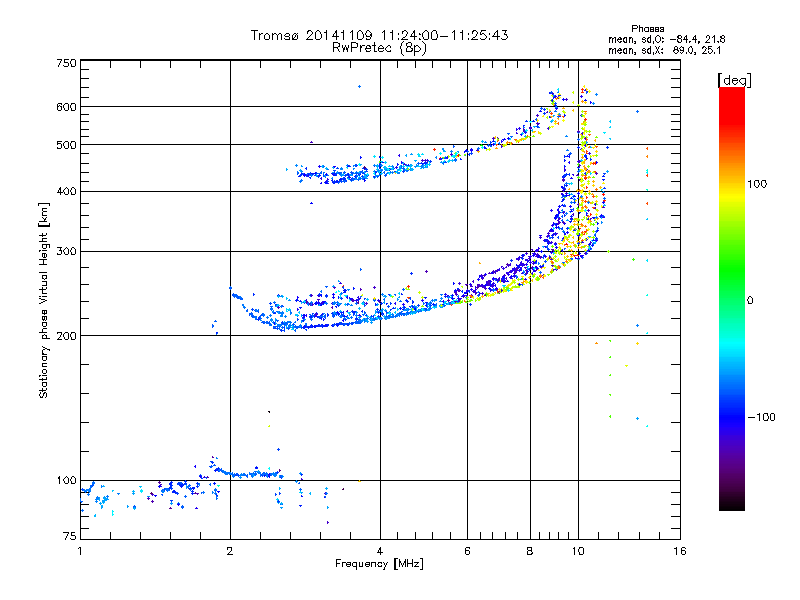The width and height of the screenshot is (800, 600).
Task: Click the plot title 'Tromsø 20141109 11:24:00-11:25:43'
Action: click(379, 35)
